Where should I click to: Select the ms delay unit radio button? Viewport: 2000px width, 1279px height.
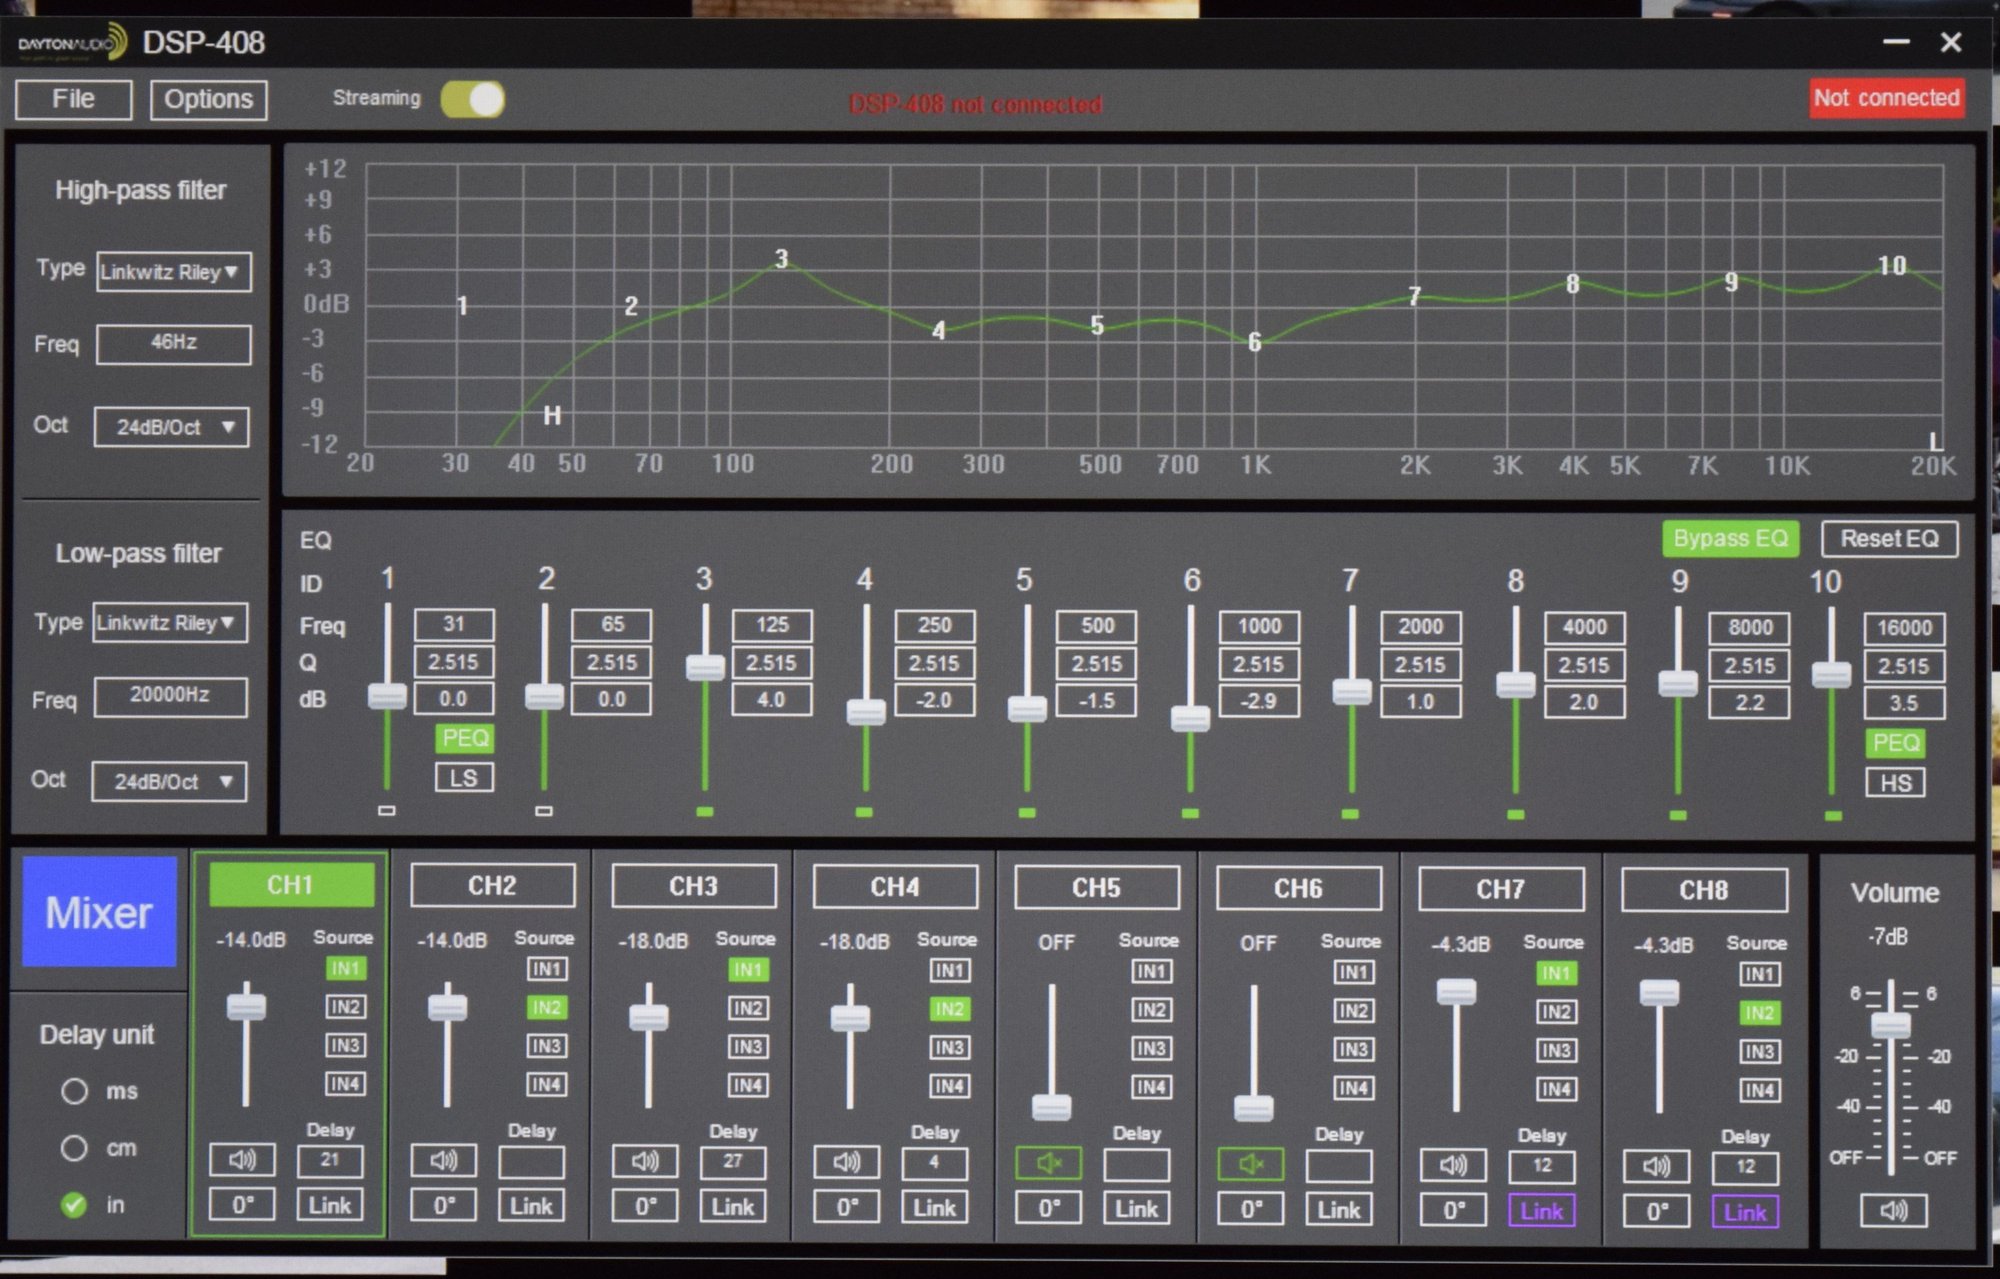[x=74, y=1091]
